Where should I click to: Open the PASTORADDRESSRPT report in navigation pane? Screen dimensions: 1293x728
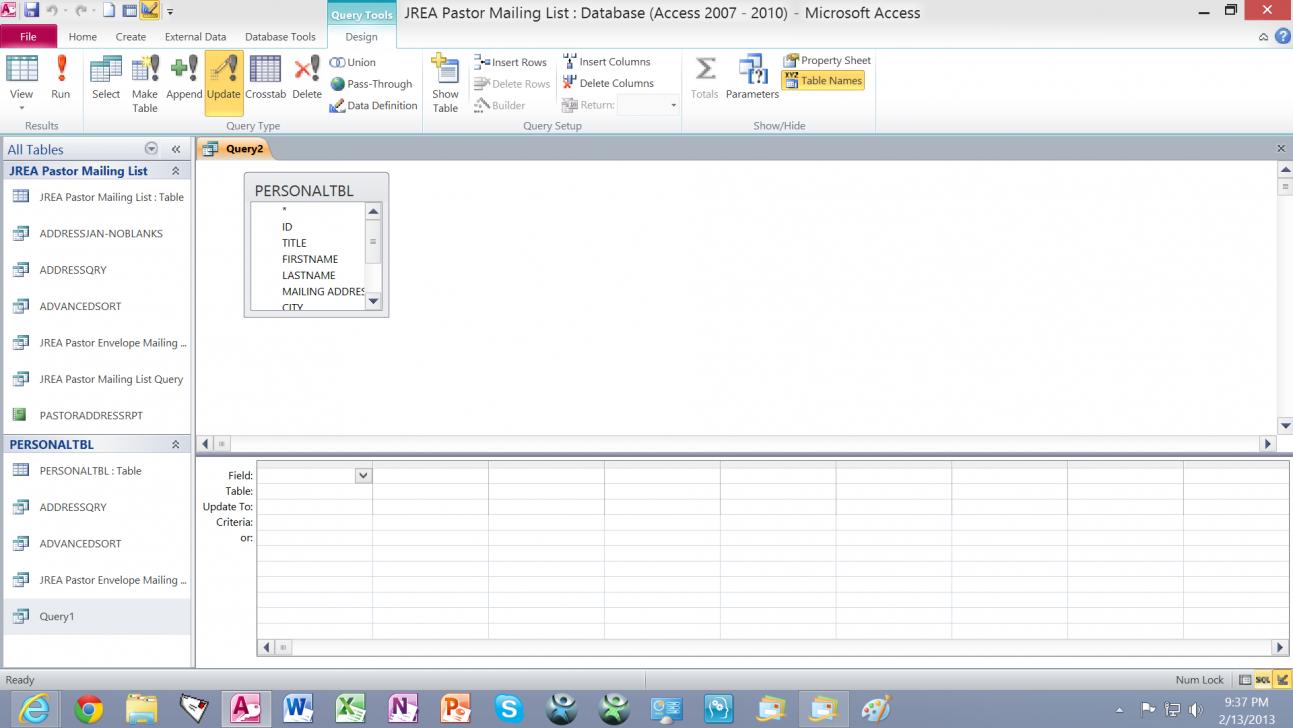(96, 415)
